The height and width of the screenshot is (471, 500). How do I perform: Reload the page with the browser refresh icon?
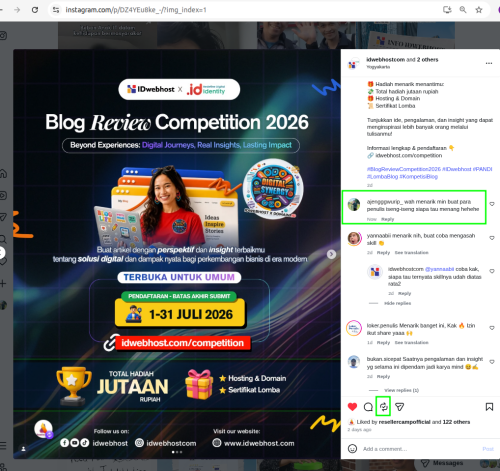click(x=35, y=10)
